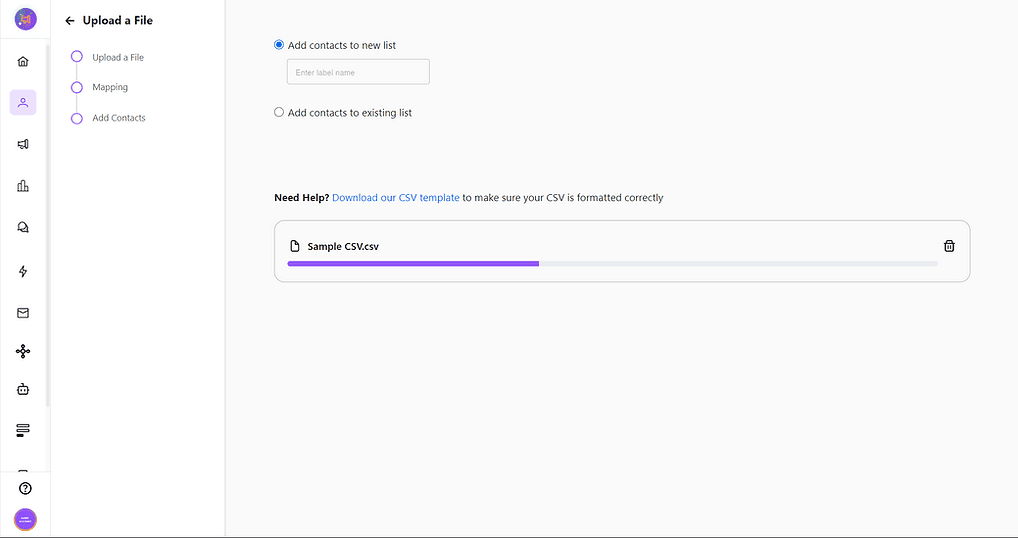Open the integrations network nodes icon
This screenshot has height=538, width=1018.
(23, 351)
